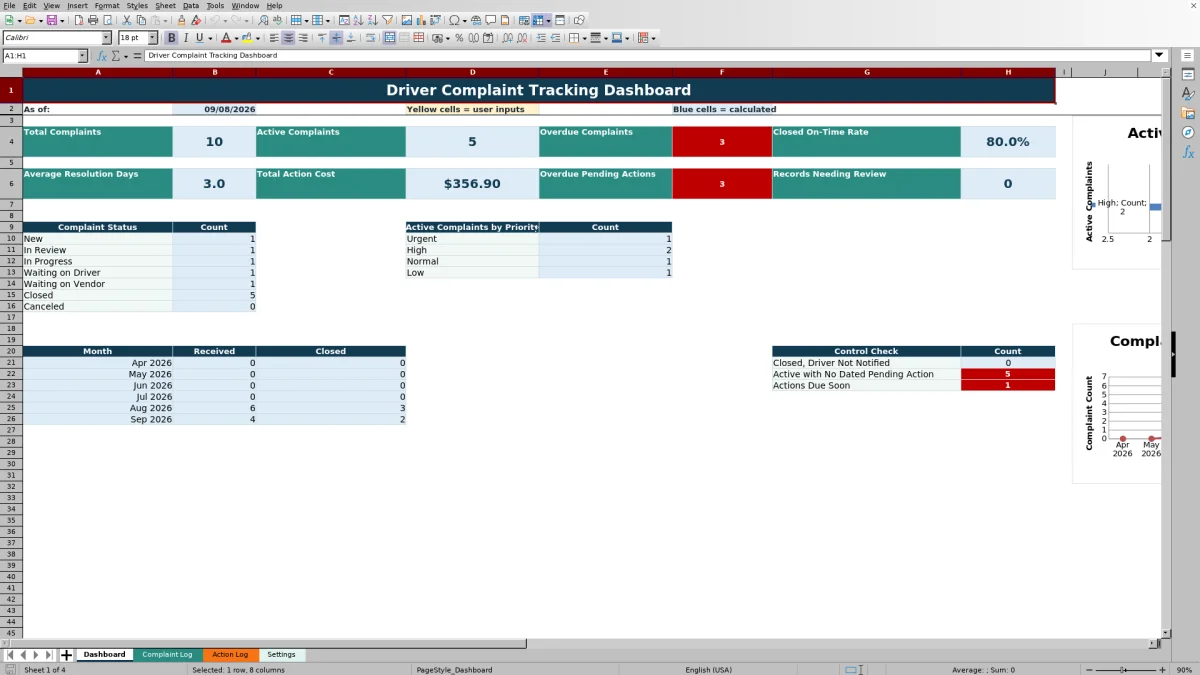The height and width of the screenshot is (675, 1200).
Task: Click the Sort Descending icon
Action: click(372, 20)
